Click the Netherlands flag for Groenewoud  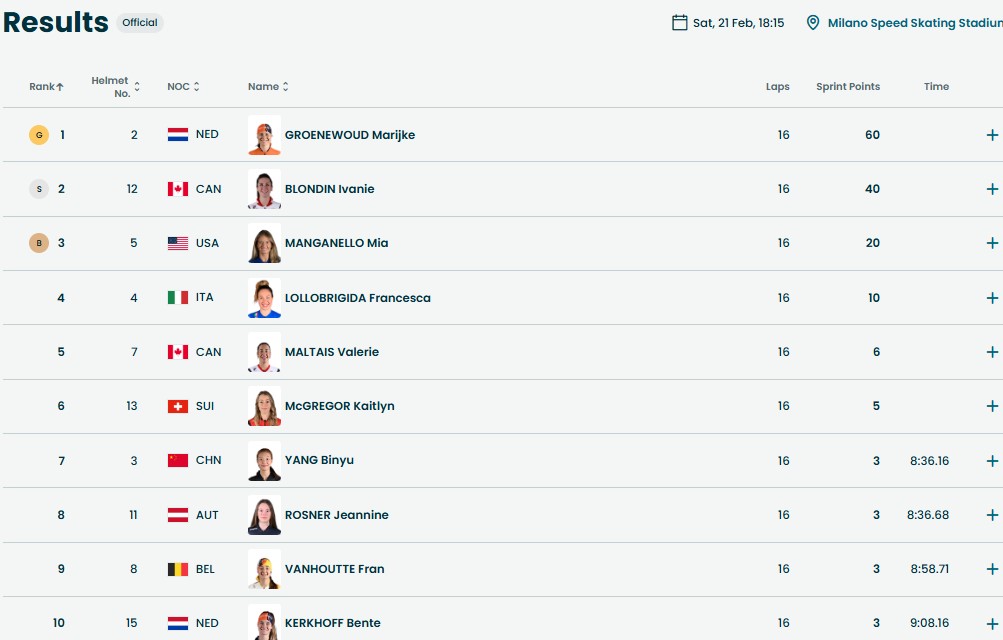(178, 135)
